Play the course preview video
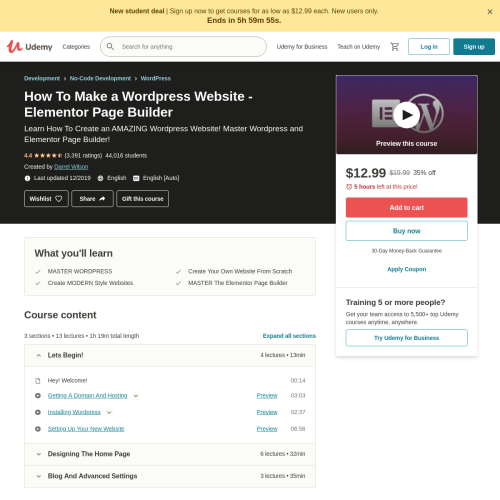Image resolution: width=500 pixels, height=500 pixels. point(406,115)
